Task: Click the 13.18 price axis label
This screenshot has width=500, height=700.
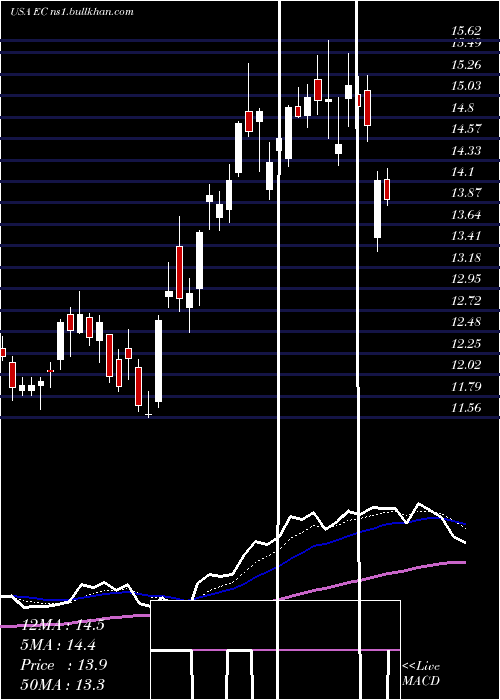Action: click(x=466, y=258)
